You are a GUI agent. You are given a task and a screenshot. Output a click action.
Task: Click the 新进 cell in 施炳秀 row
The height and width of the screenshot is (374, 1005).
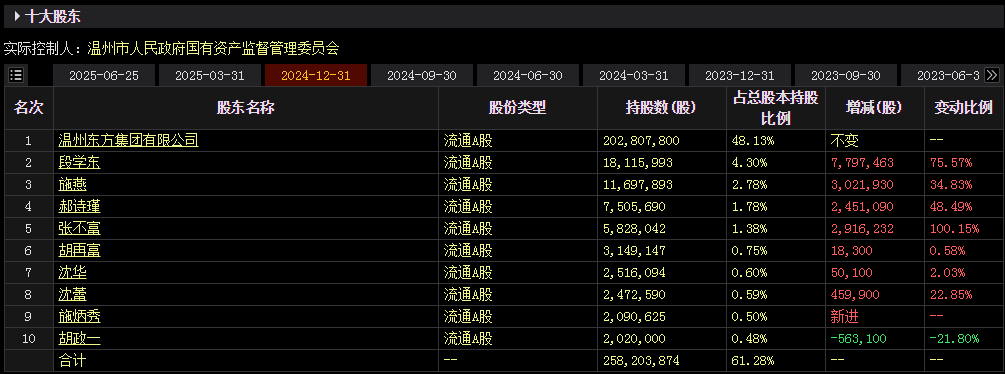tap(845, 317)
